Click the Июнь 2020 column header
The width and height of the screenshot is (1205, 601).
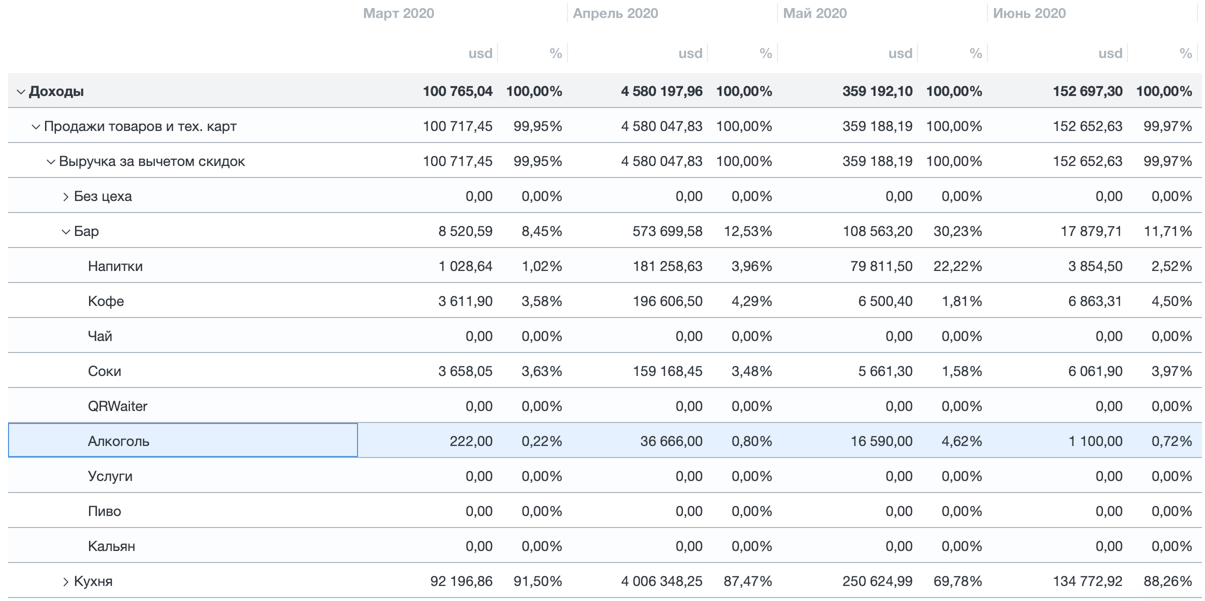(1029, 14)
